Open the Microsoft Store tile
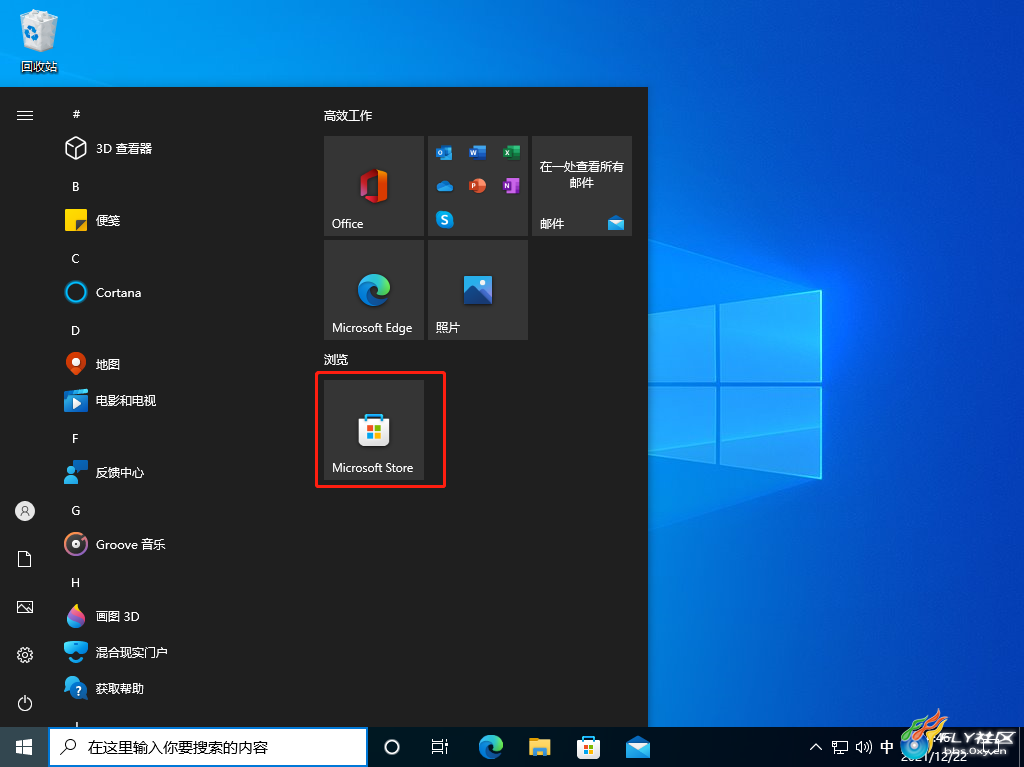The image size is (1024, 767). click(374, 430)
